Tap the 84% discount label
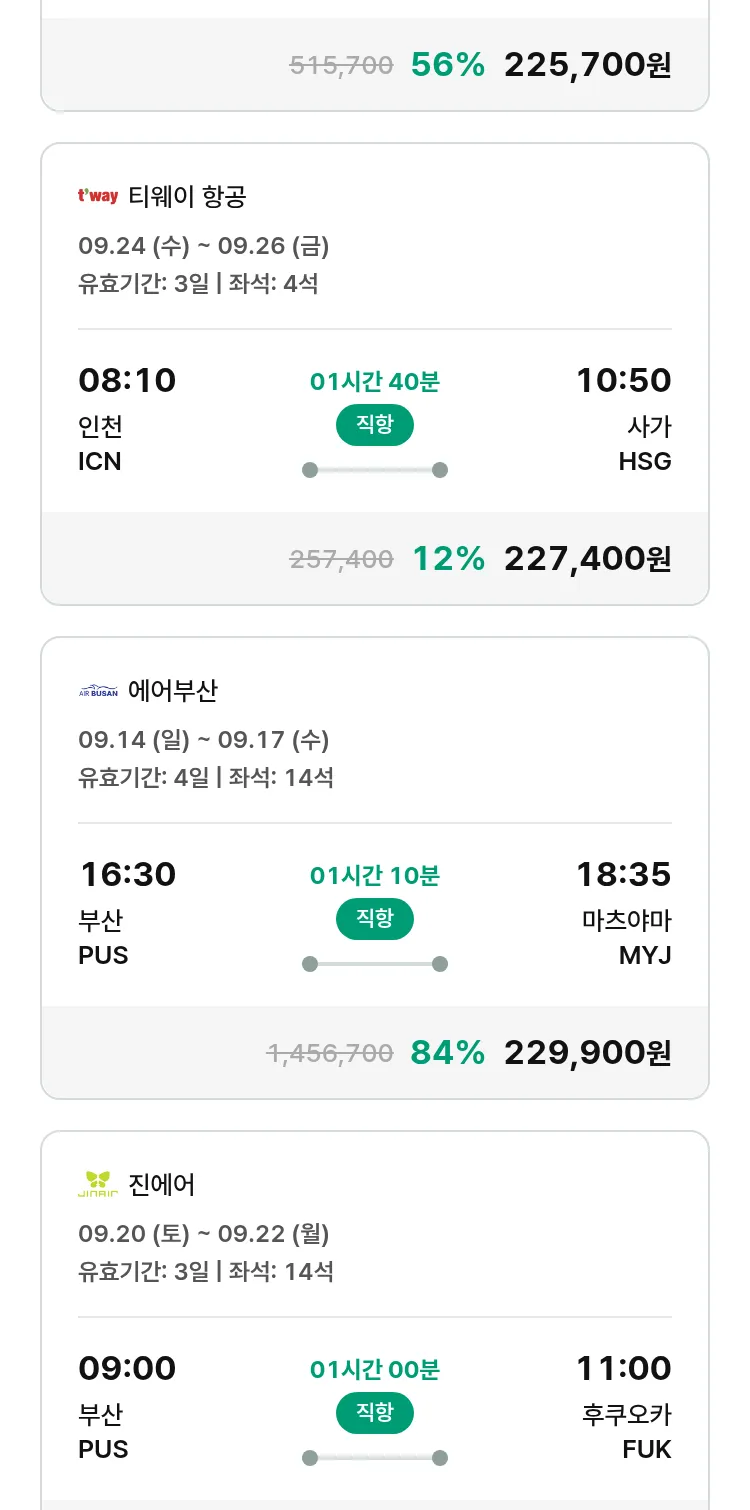This screenshot has width=750, height=1510. pos(448,1053)
